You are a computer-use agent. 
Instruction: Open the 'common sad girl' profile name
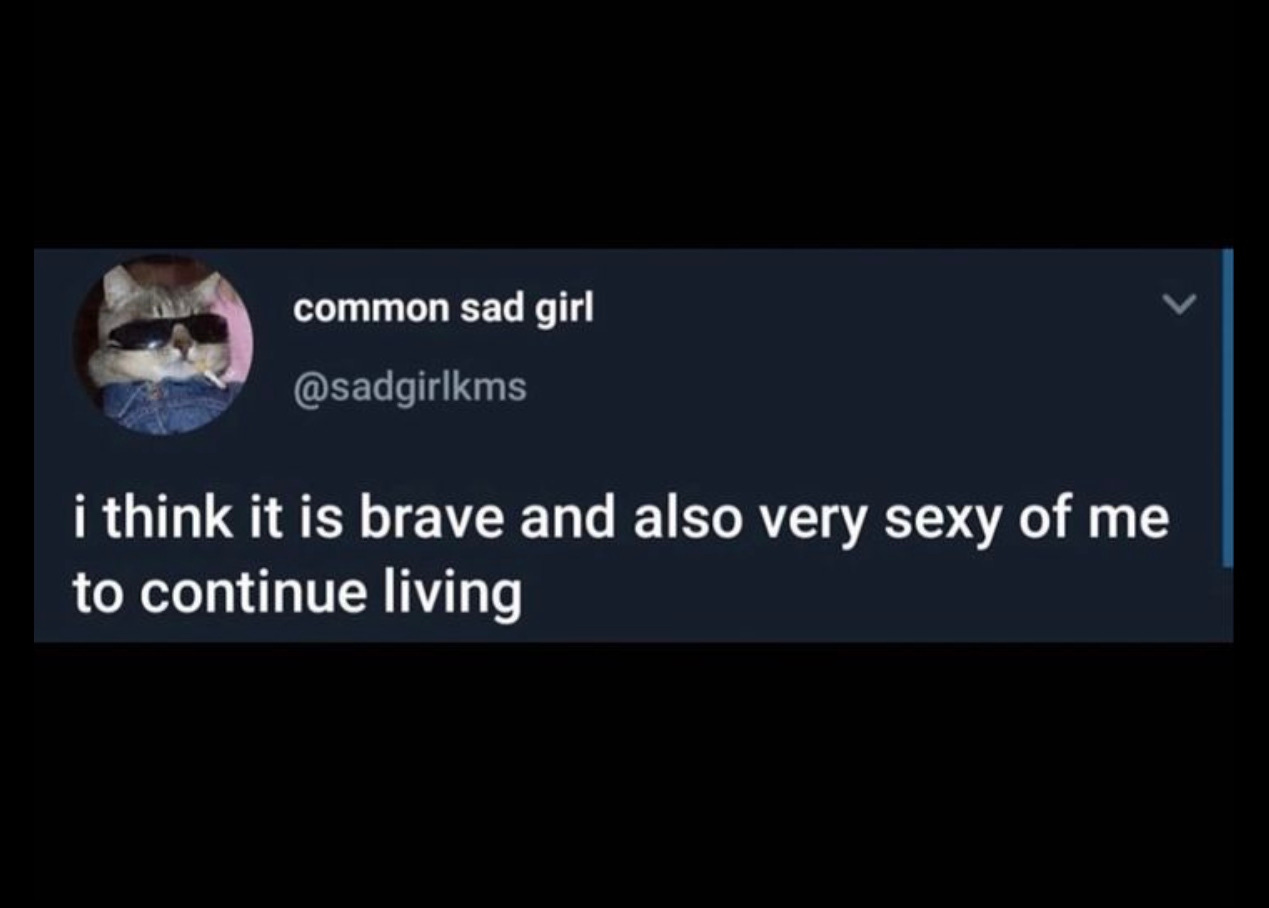point(443,310)
